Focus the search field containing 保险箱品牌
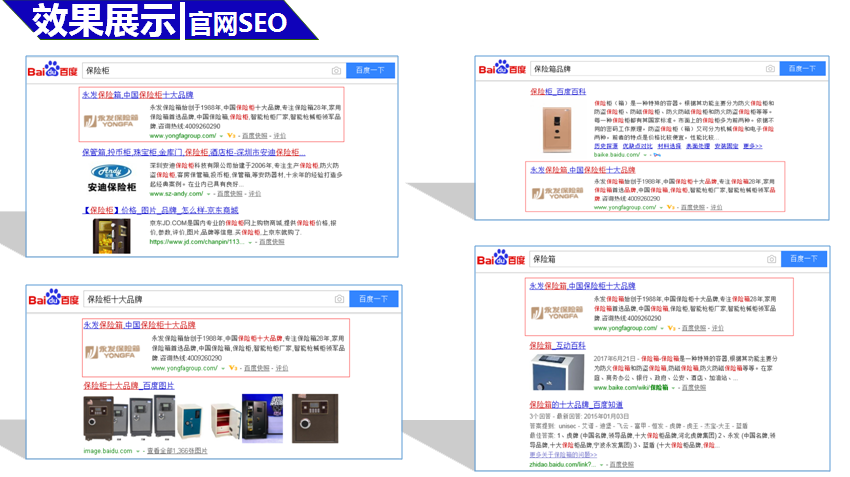This screenshot has width=850, height=477. point(654,69)
